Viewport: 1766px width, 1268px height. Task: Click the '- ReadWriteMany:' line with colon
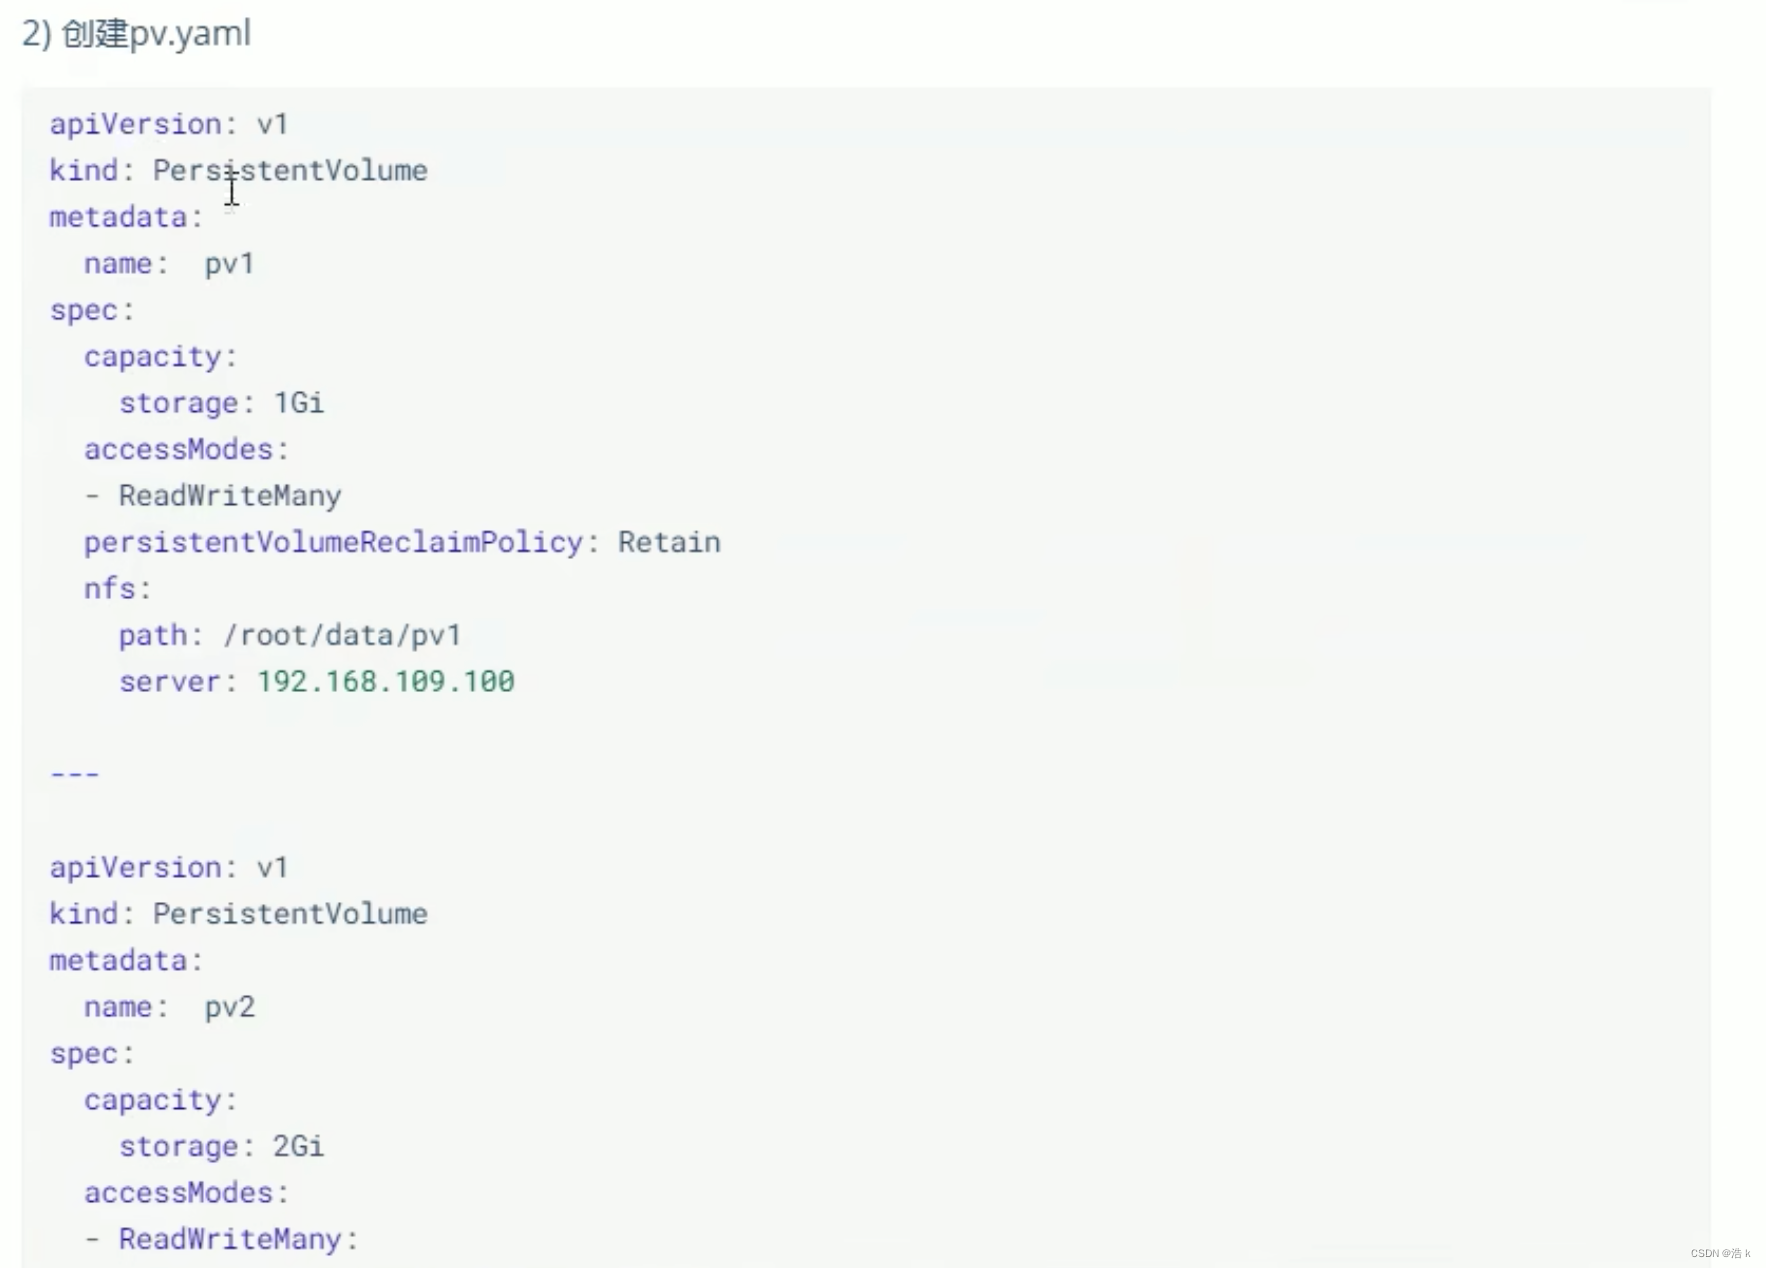tap(221, 1239)
